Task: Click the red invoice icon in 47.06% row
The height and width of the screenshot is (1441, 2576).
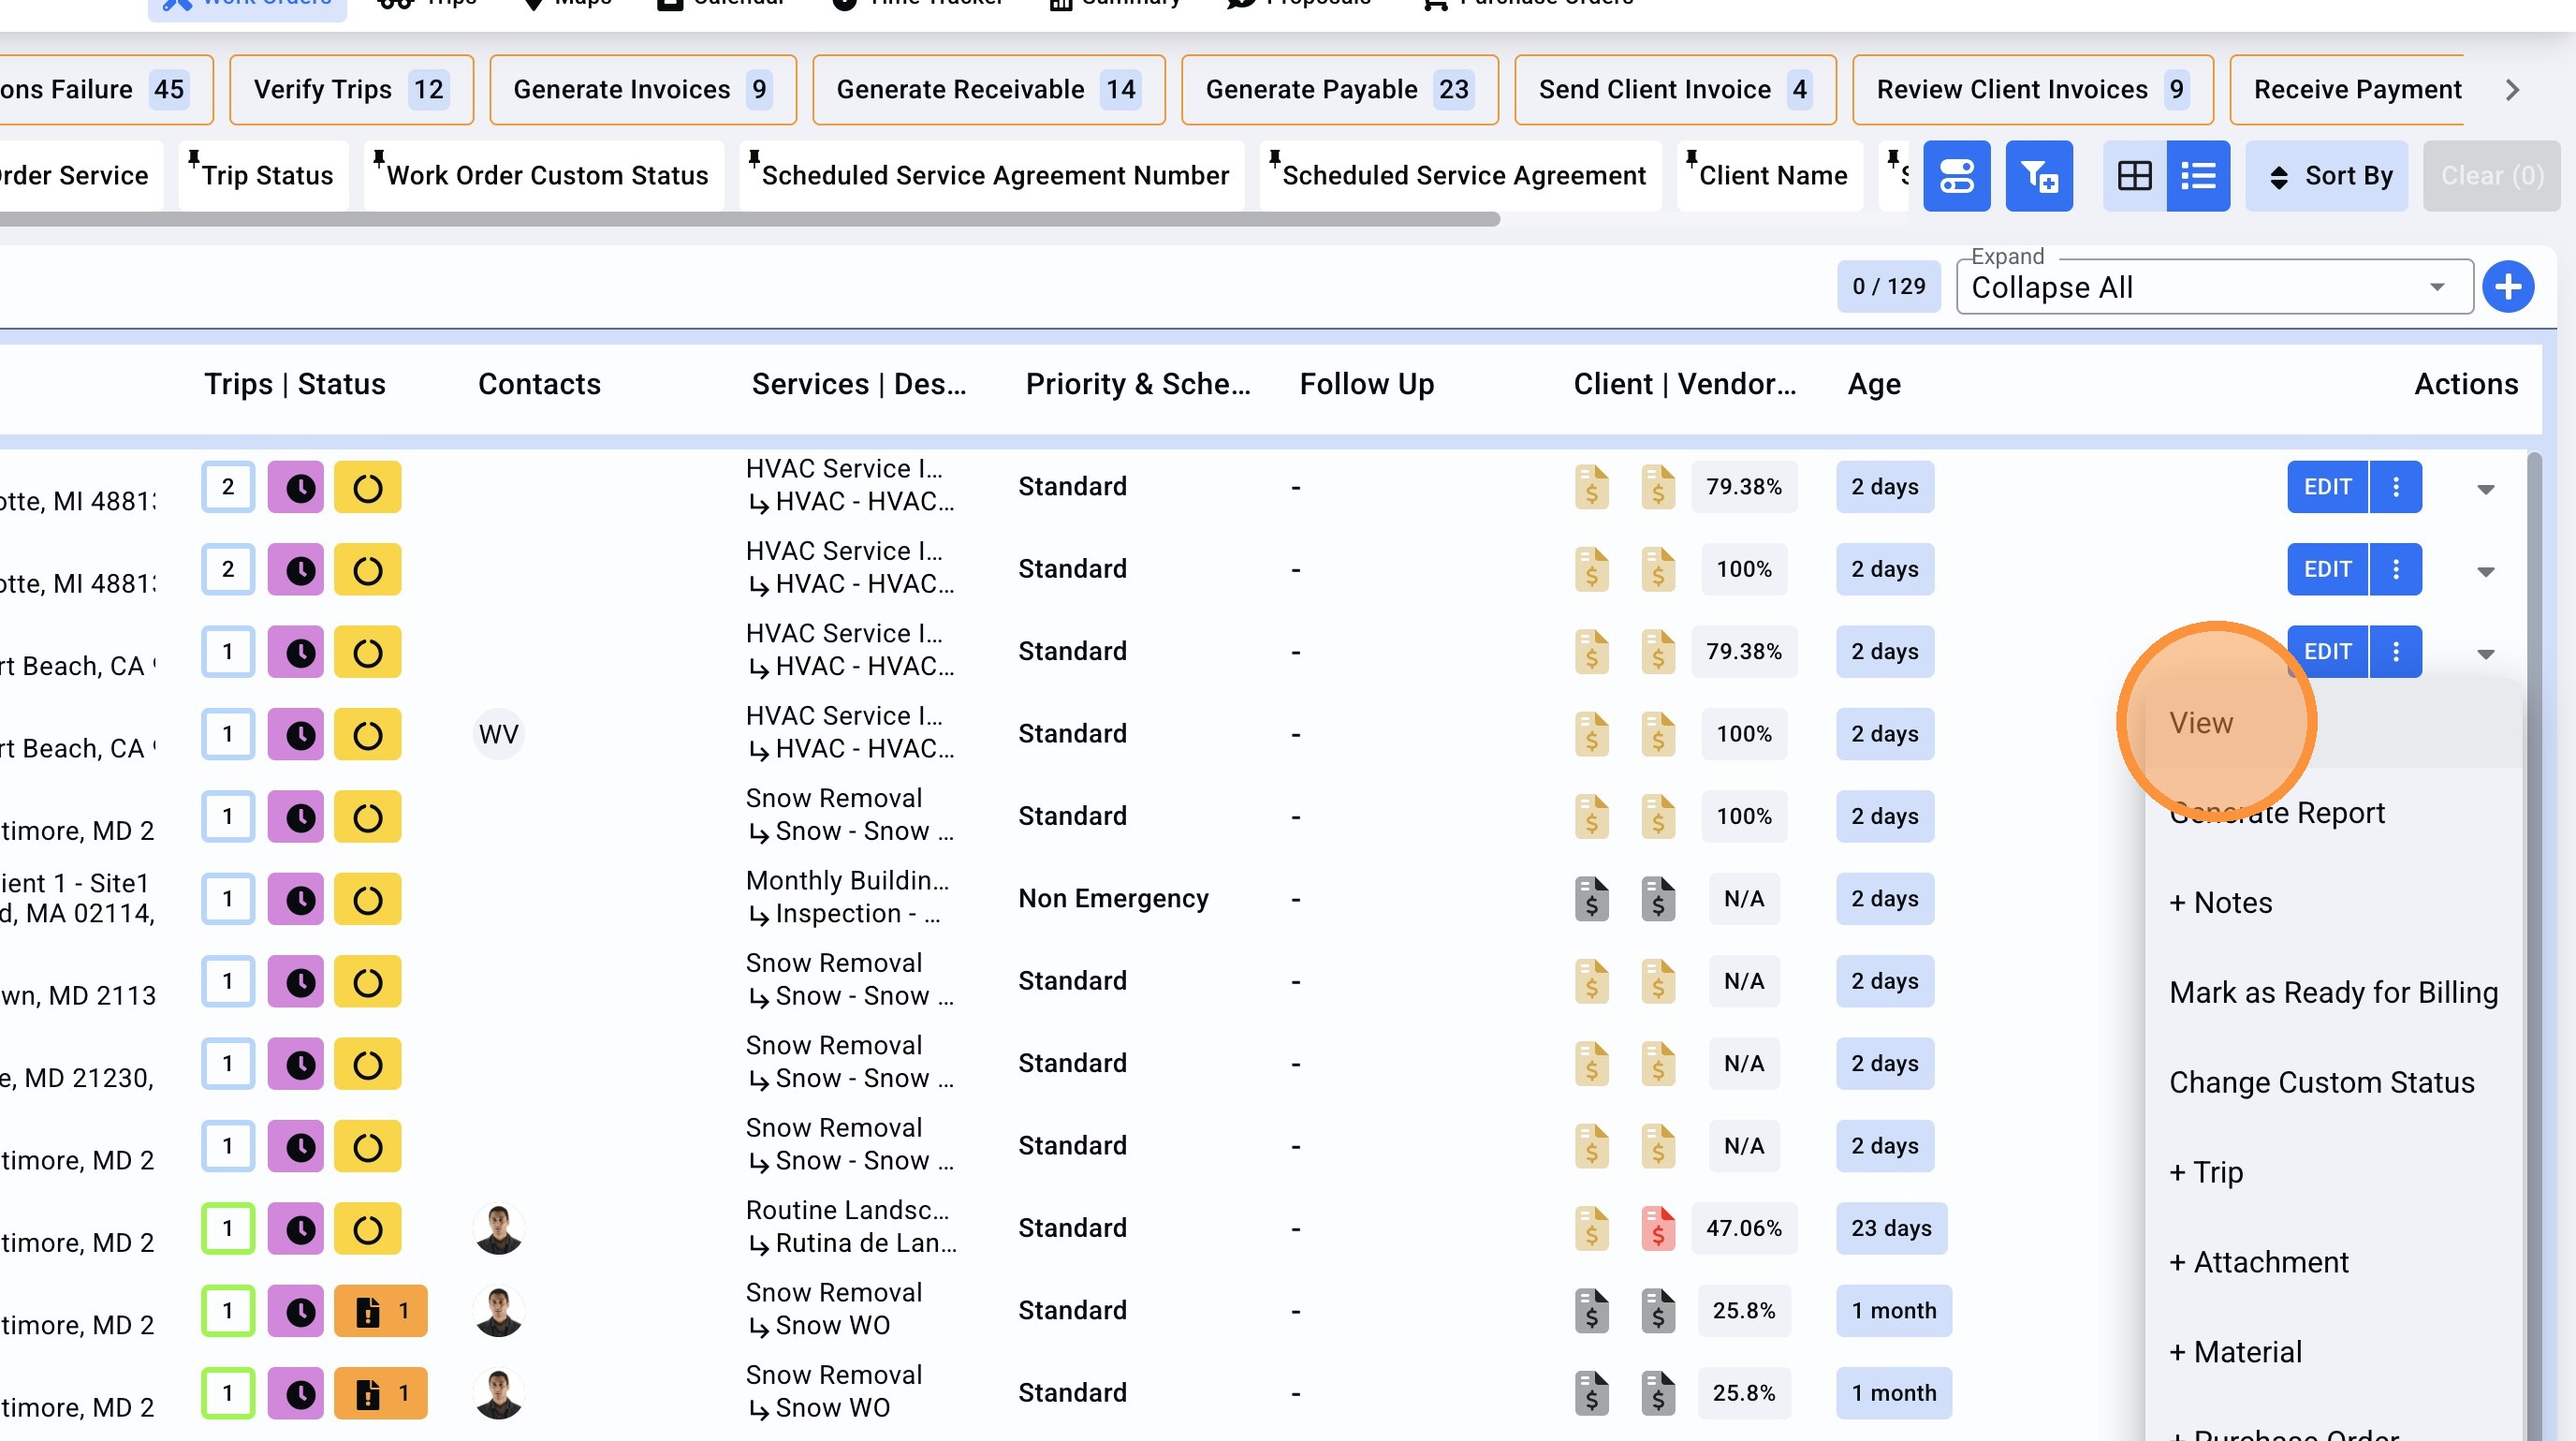Action: (1657, 1228)
